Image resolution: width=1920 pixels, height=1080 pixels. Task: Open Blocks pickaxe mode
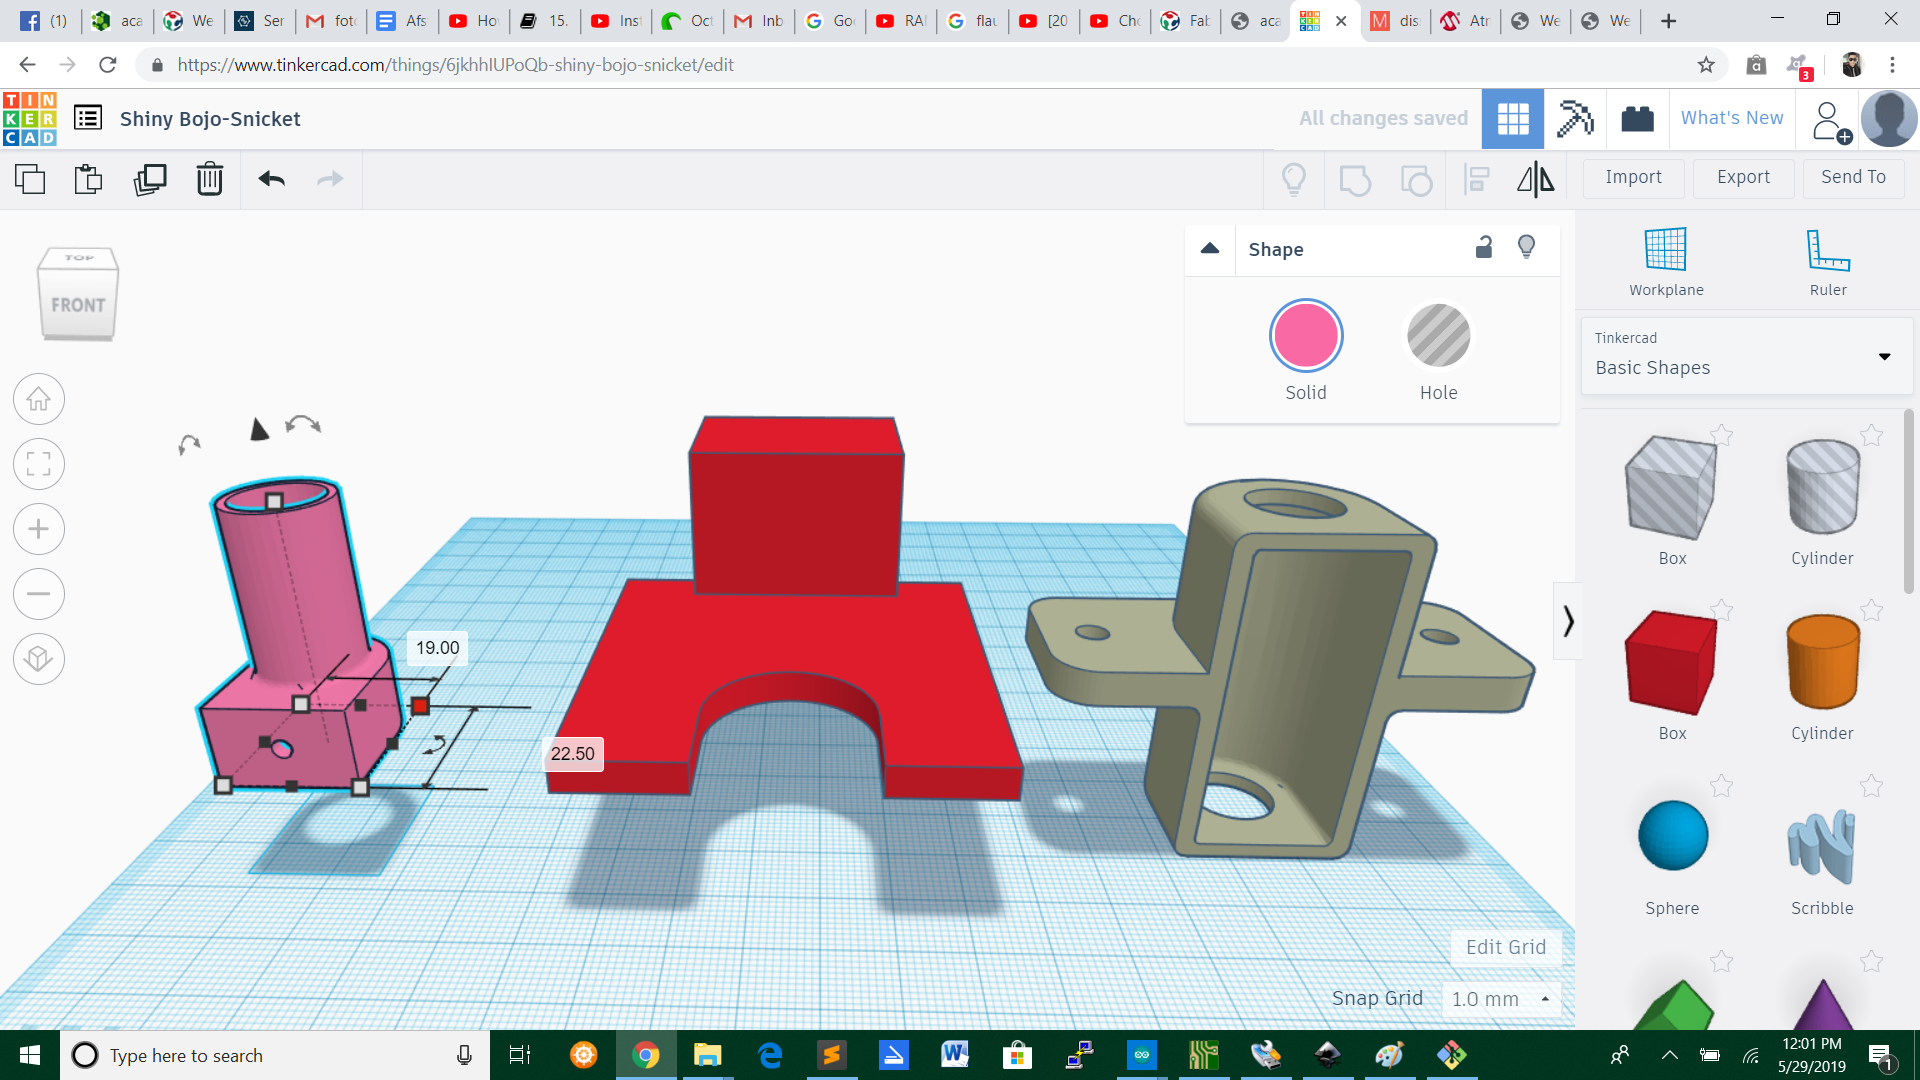point(1575,119)
